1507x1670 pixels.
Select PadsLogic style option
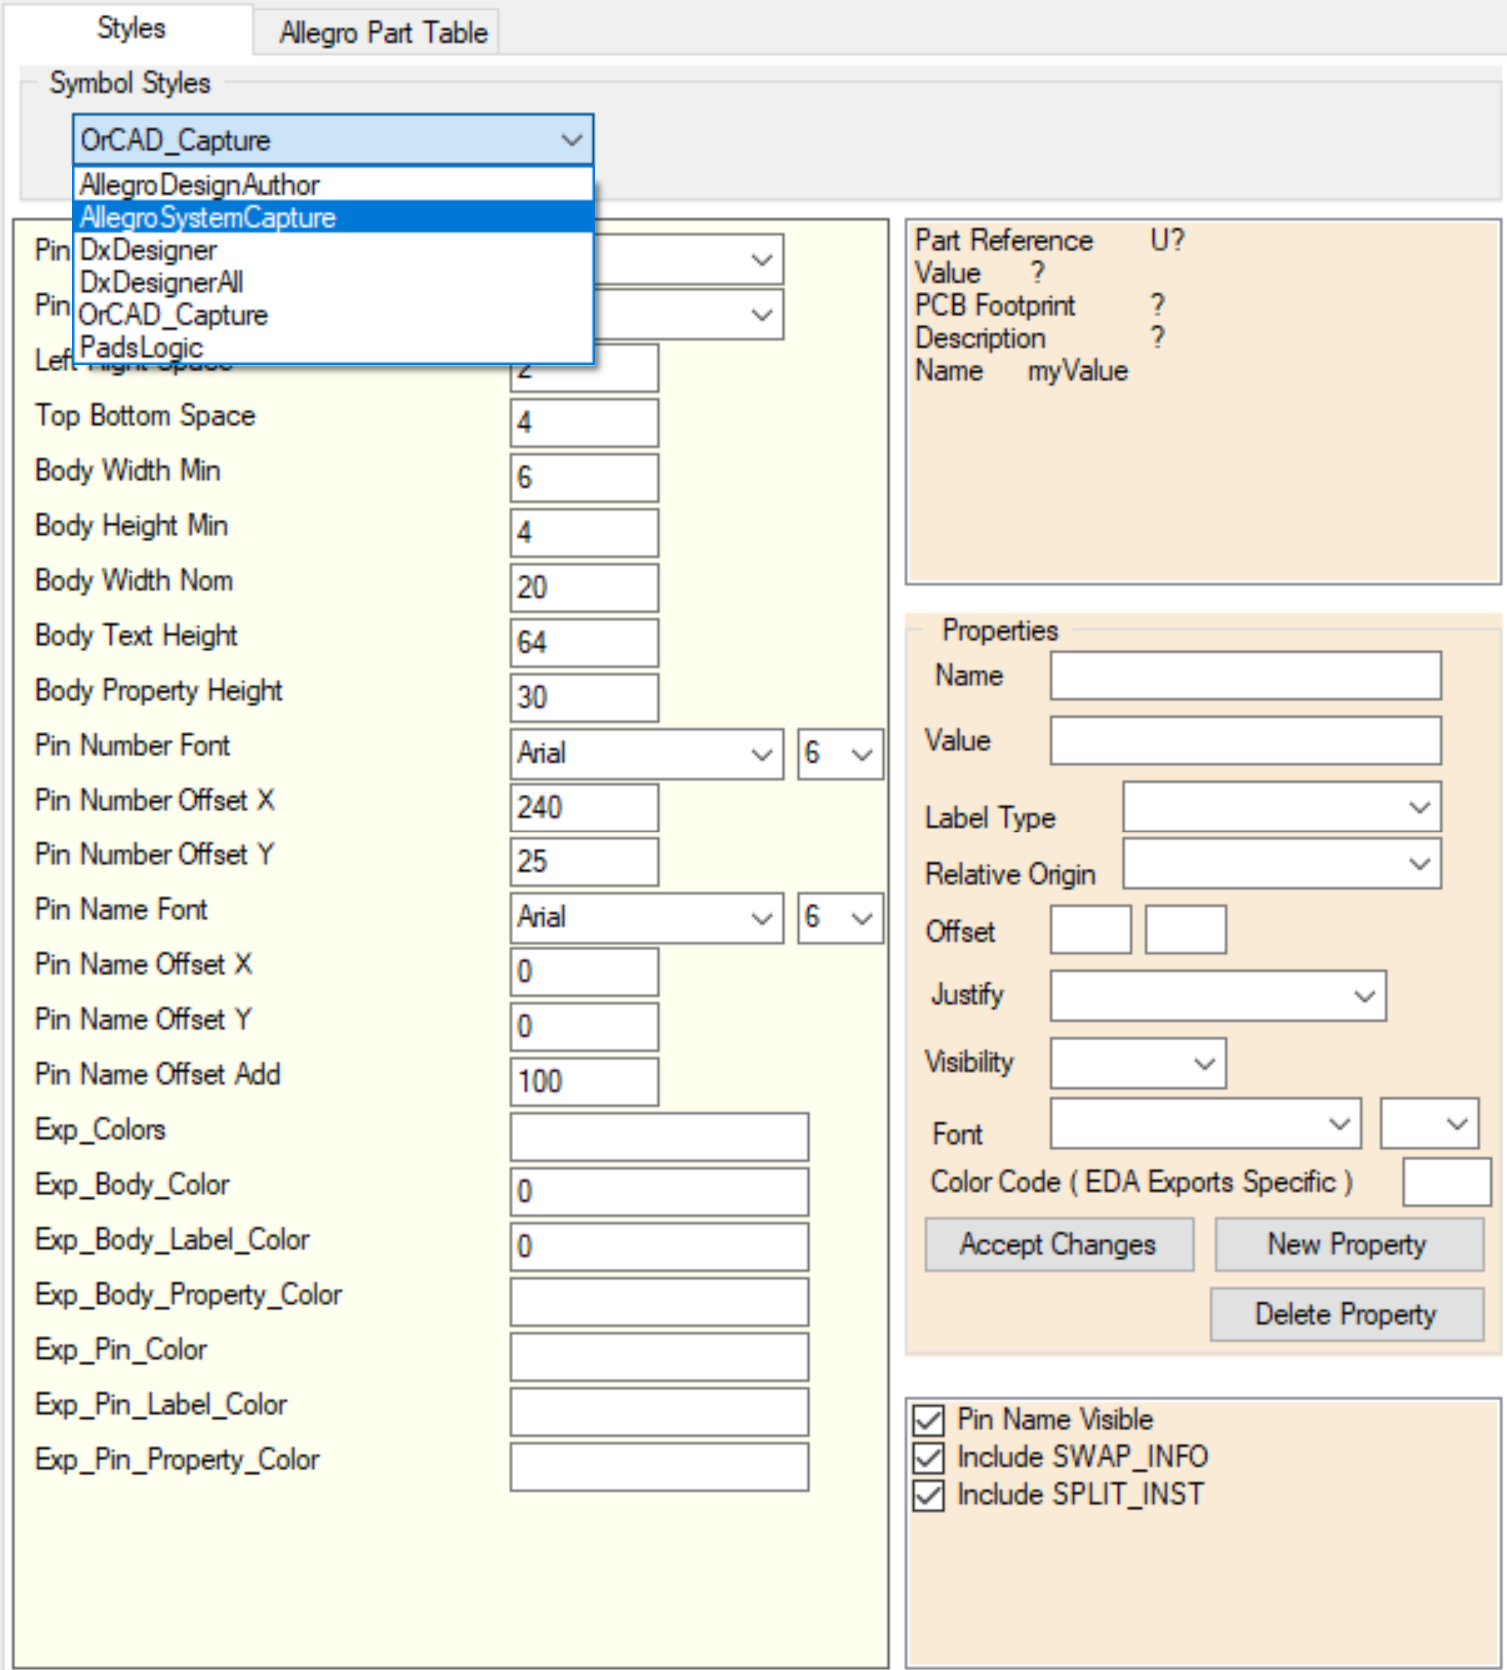(x=334, y=347)
